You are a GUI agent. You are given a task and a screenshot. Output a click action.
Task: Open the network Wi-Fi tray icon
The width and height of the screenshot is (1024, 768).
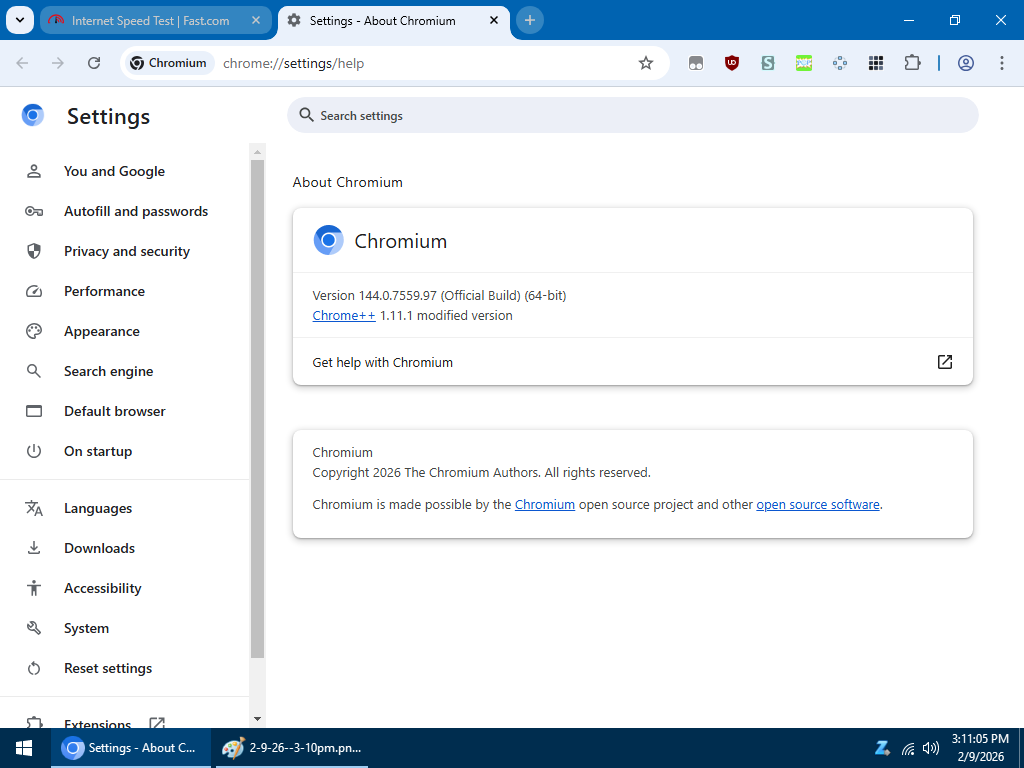908,748
